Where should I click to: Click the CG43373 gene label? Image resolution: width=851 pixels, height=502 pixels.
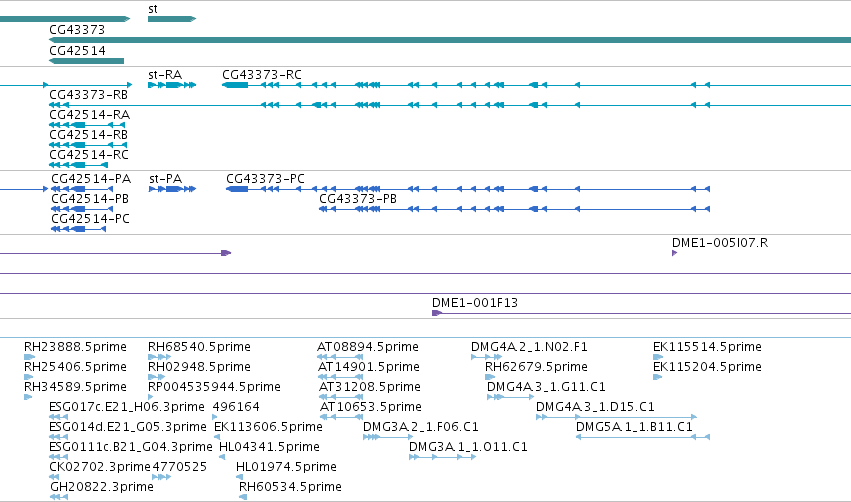77,30
